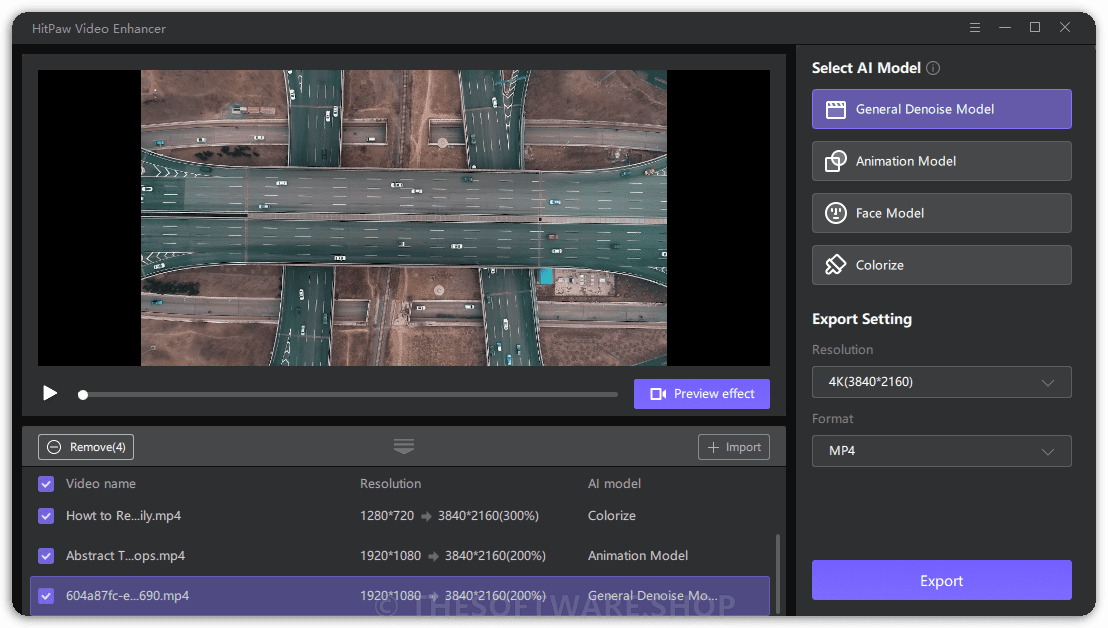Image resolution: width=1108 pixels, height=628 pixels.
Task: Click the AI model column header
Action: click(614, 484)
